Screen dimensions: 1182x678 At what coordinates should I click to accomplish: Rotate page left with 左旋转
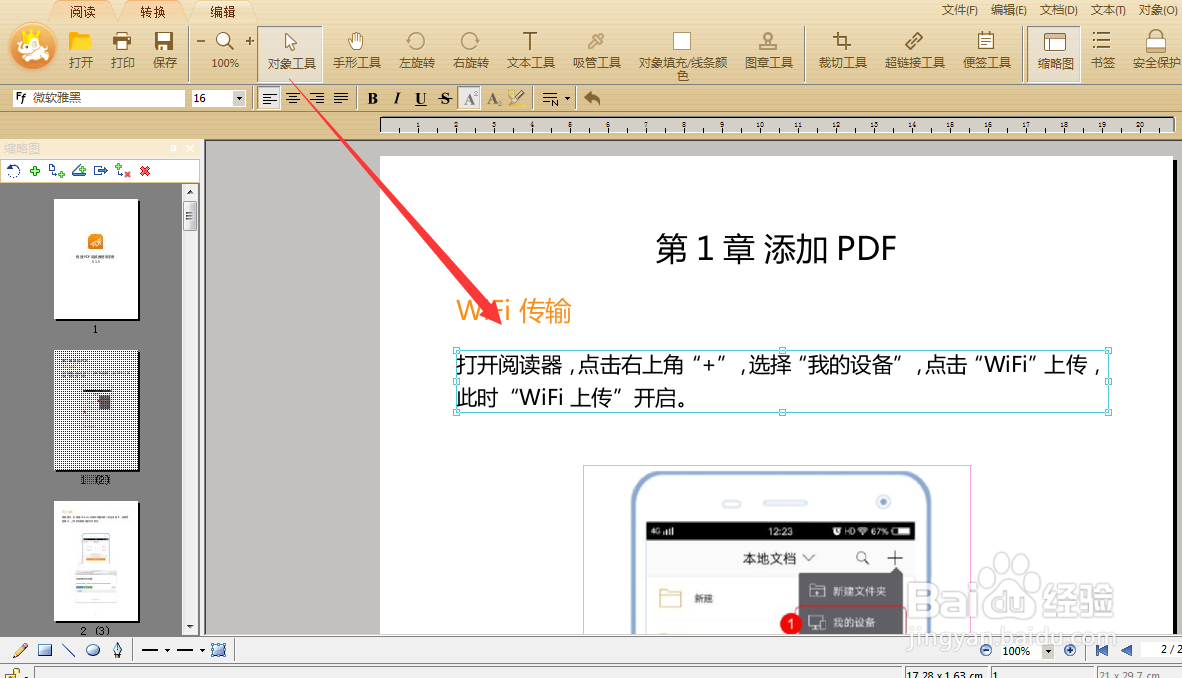tap(416, 51)
